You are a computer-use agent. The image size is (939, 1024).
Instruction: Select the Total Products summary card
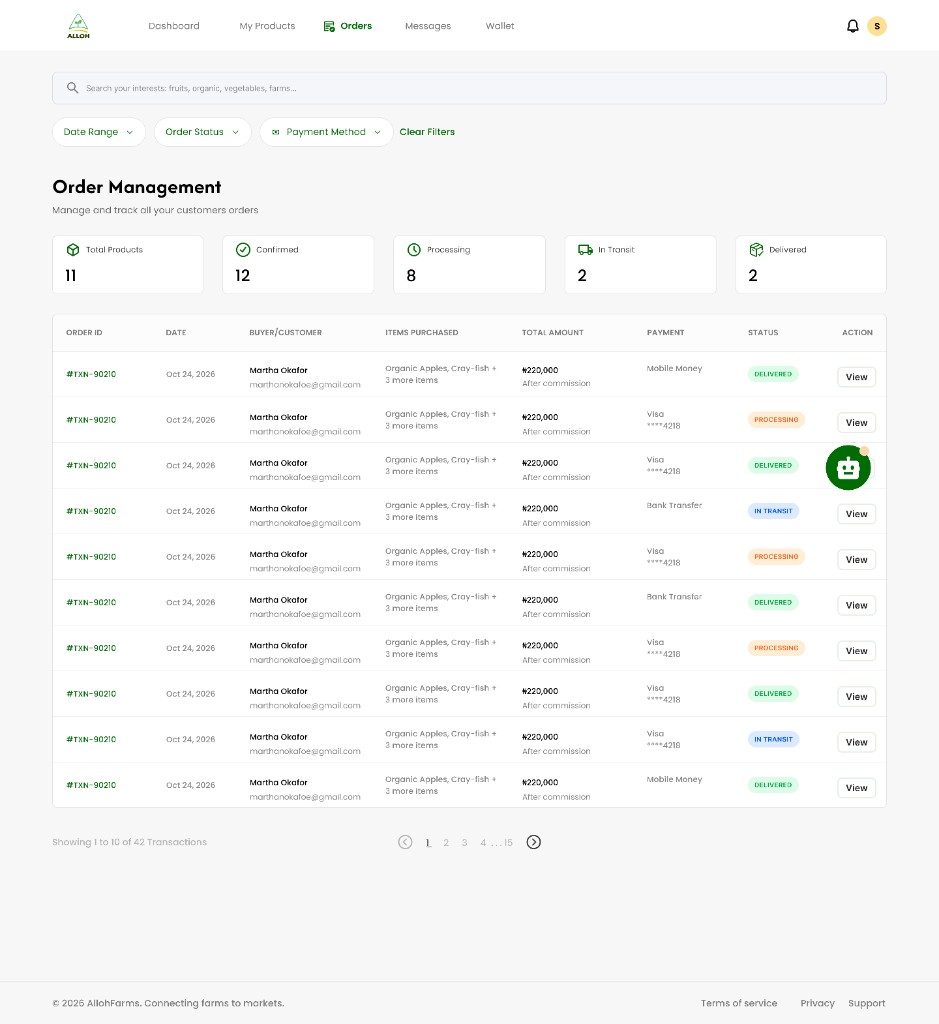click(x=128, y=264)
